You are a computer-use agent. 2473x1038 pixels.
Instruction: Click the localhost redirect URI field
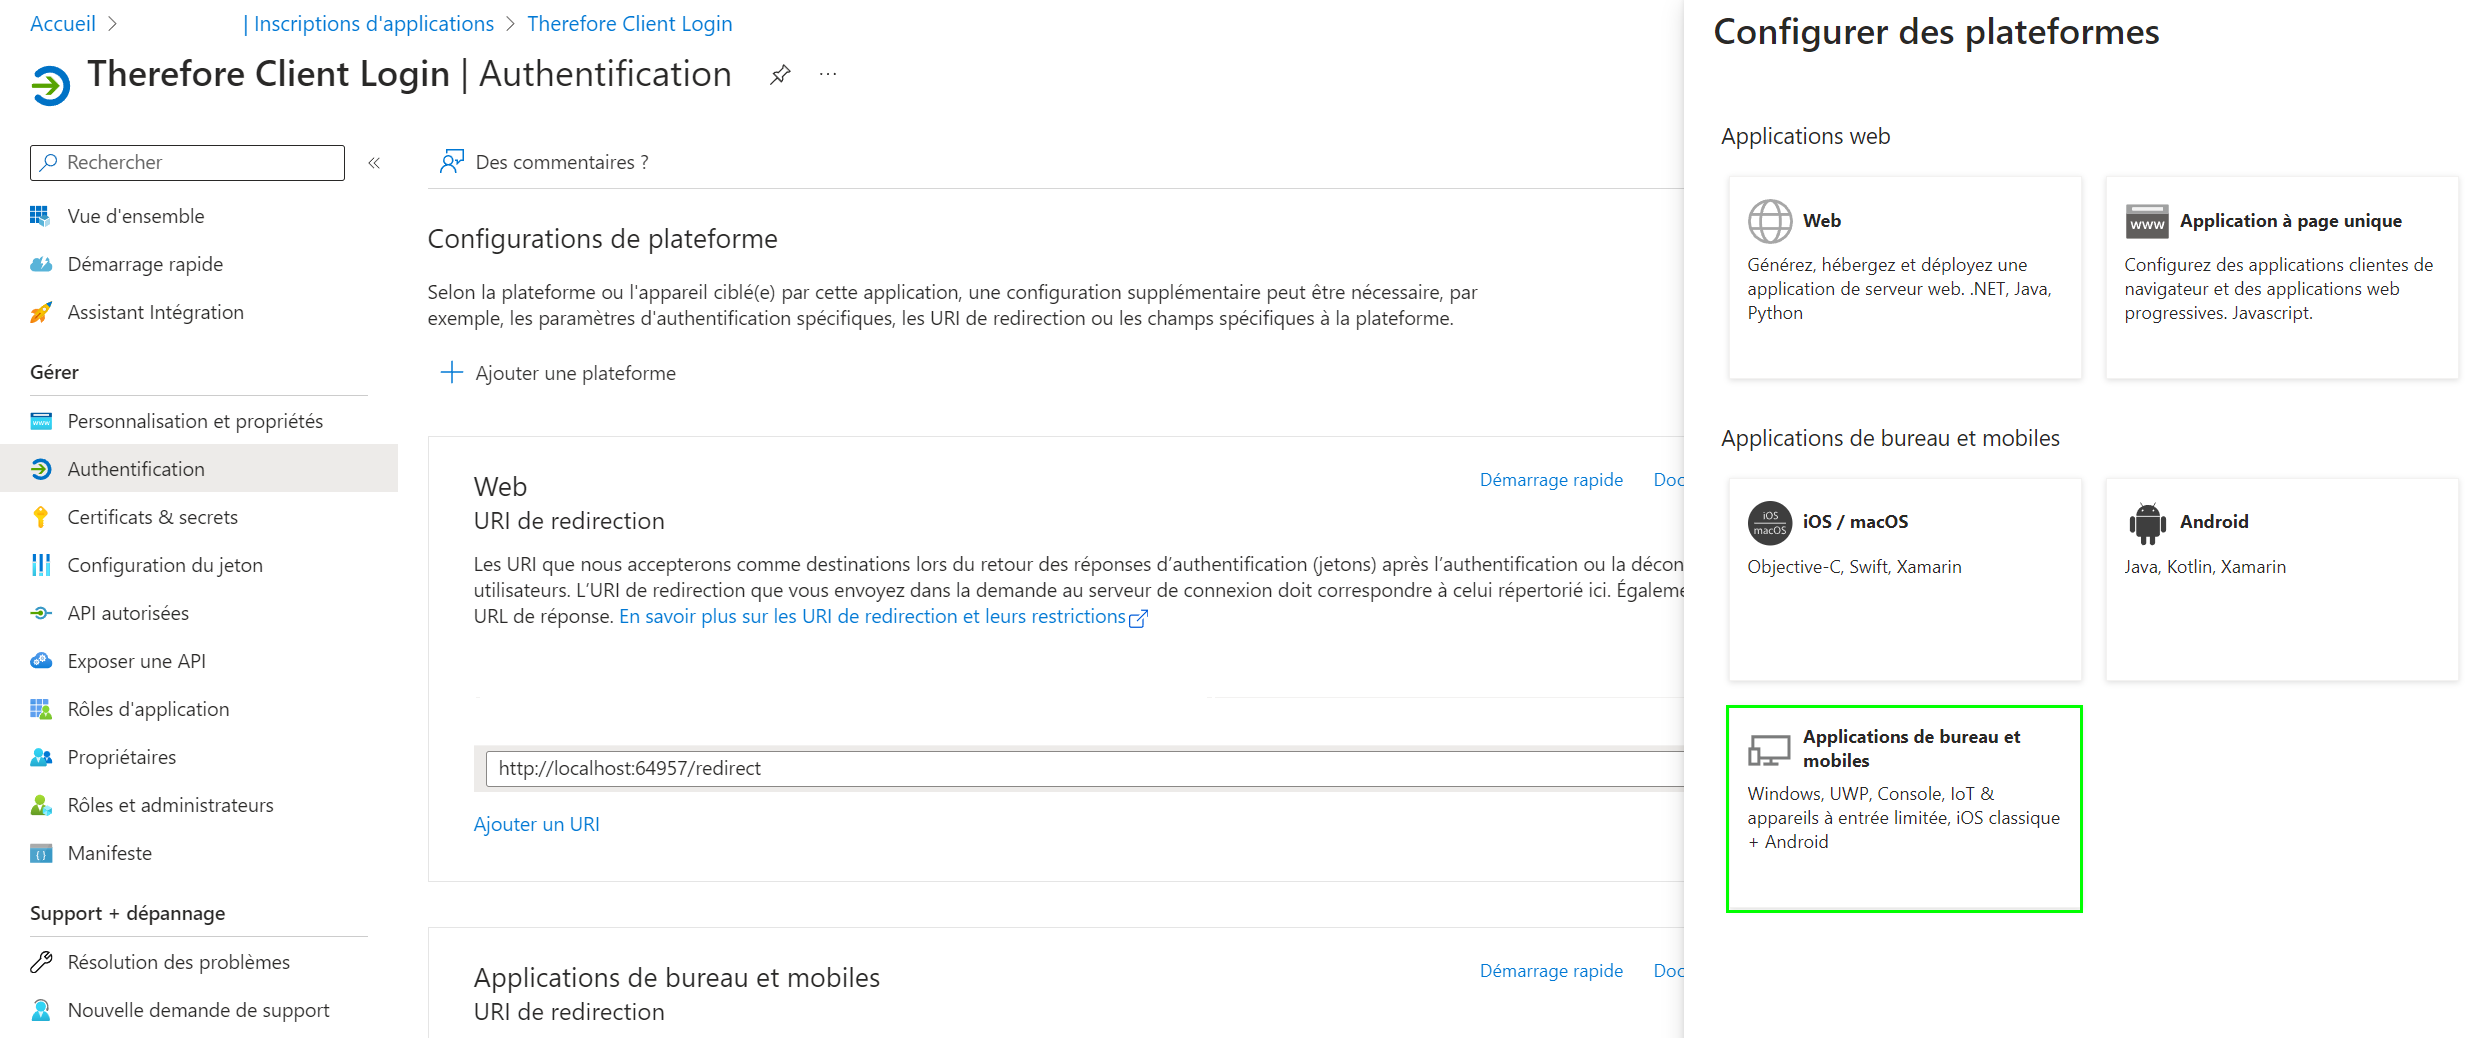tap(1080, 768)
